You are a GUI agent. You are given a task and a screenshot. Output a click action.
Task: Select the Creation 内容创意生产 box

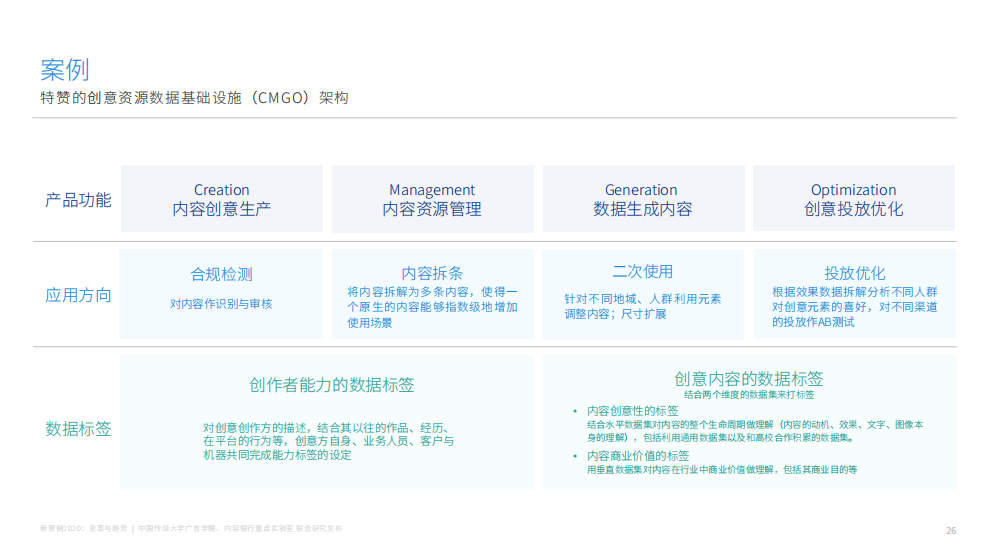tap(222, 199)
